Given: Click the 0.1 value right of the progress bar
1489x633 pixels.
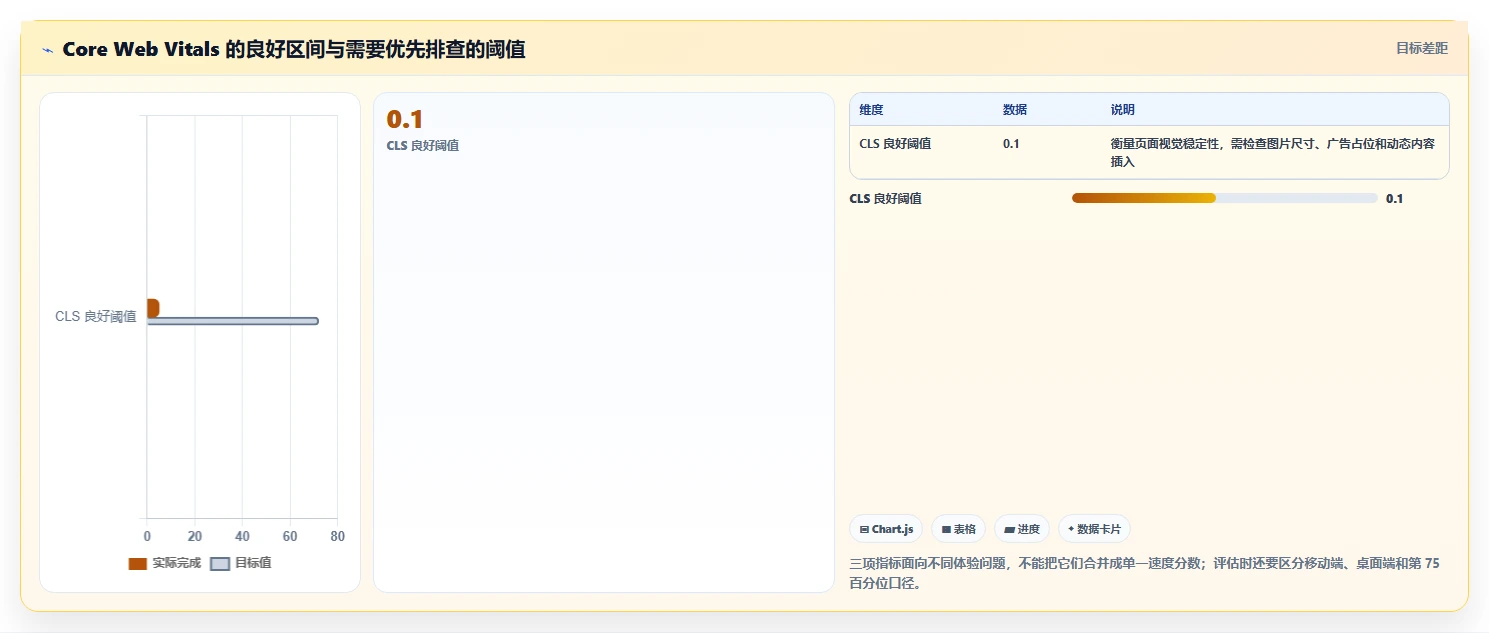Looking at the screenshot, I should click(1394, 198).
